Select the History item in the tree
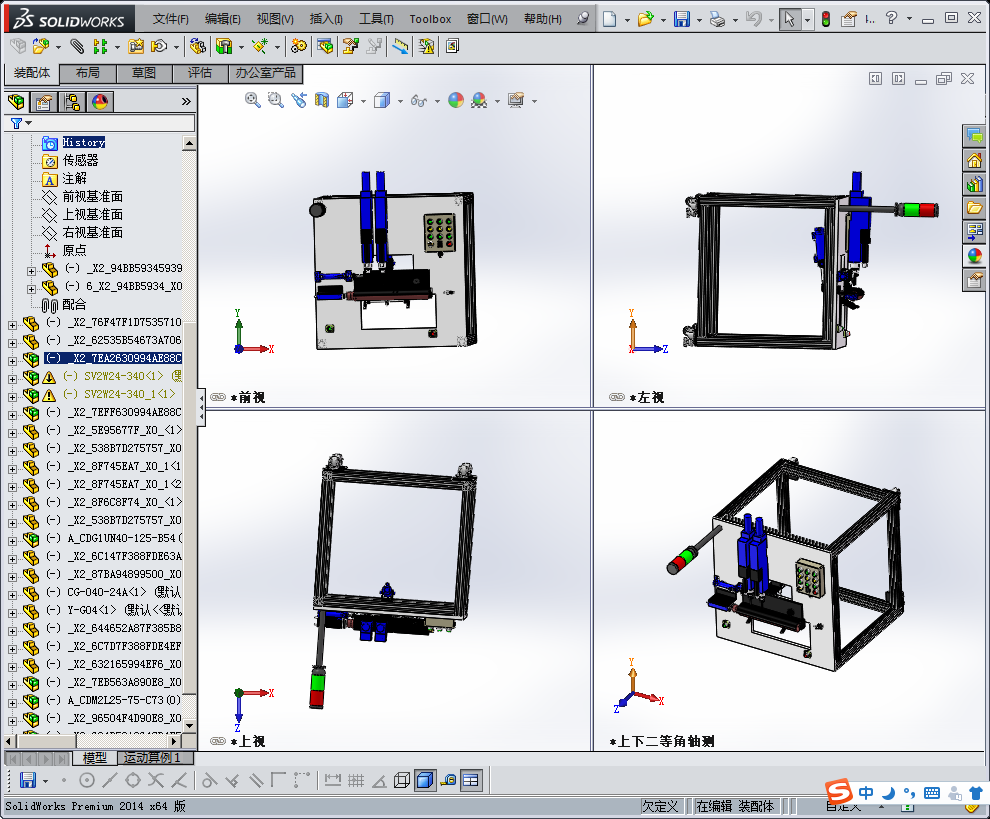This screenshot has height=819, width=990. point(83,142)
